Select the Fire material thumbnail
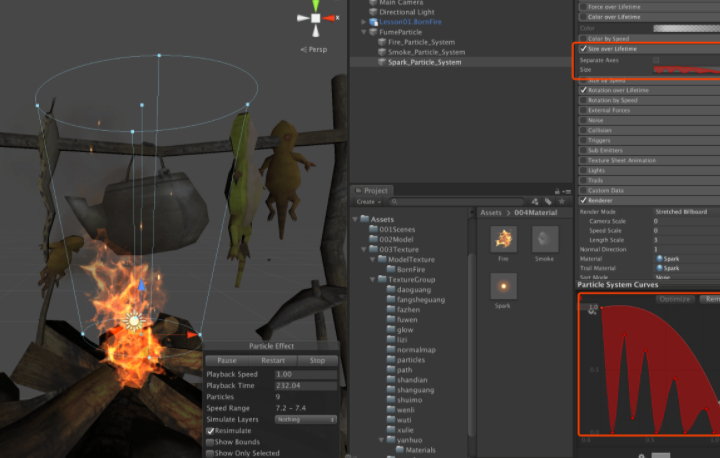The image size is (720, 458). tap(503, 239)
